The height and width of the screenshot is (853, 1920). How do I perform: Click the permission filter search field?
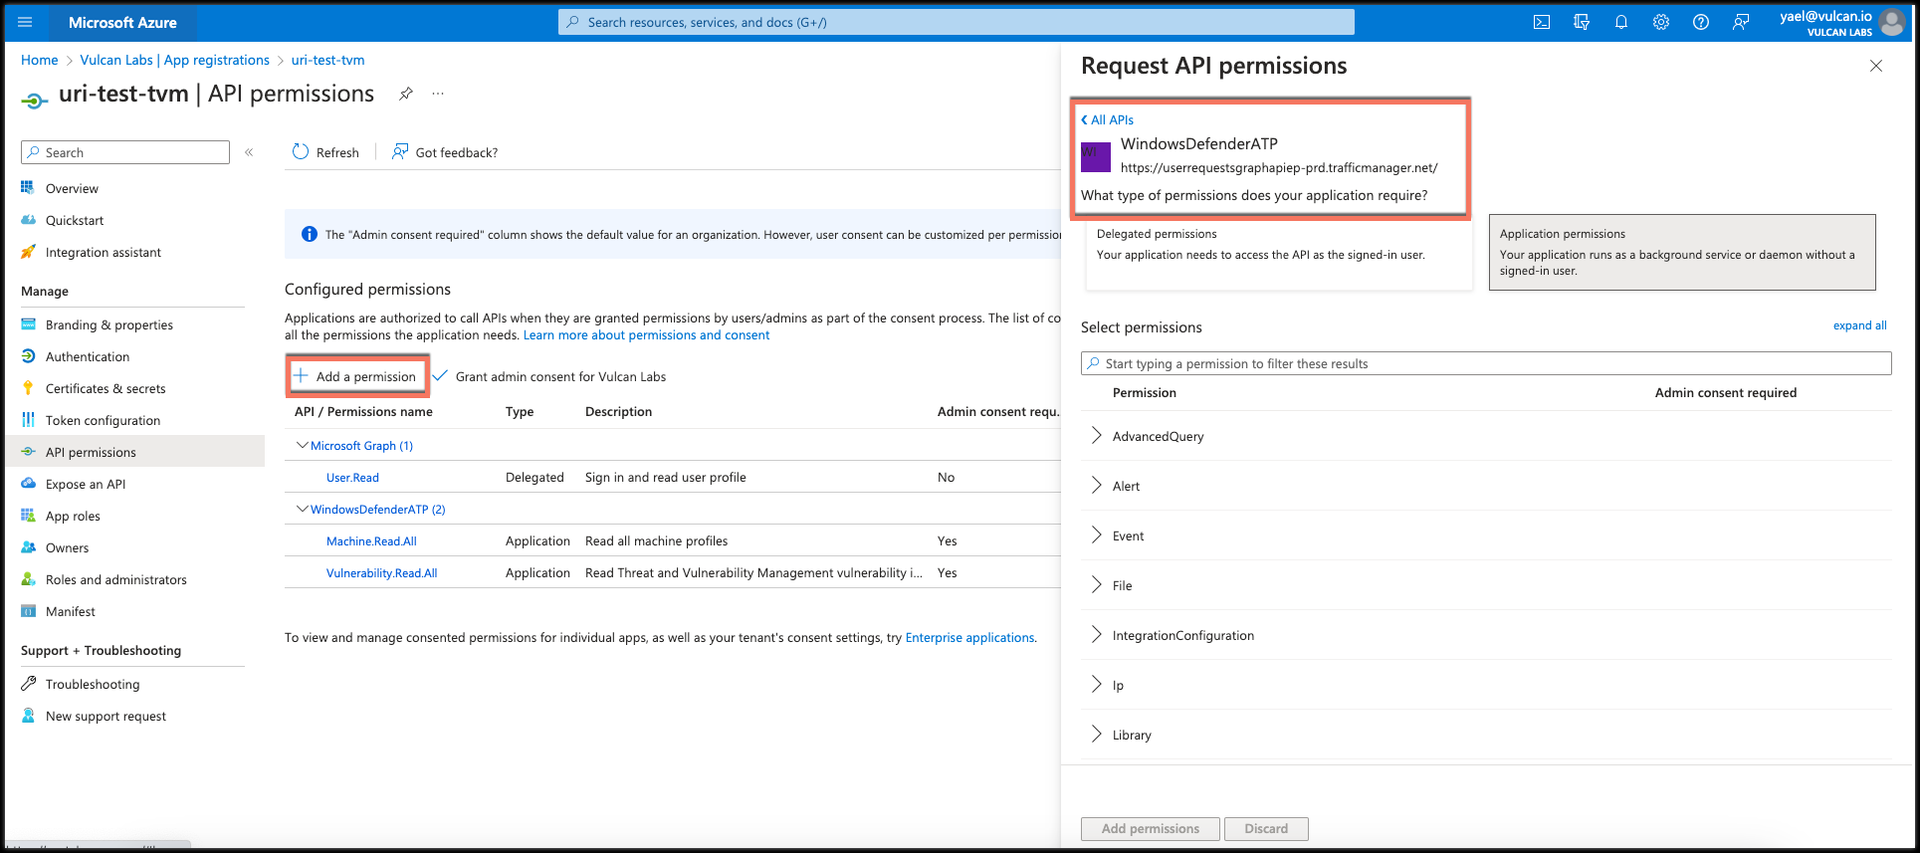pos(1486,364)
